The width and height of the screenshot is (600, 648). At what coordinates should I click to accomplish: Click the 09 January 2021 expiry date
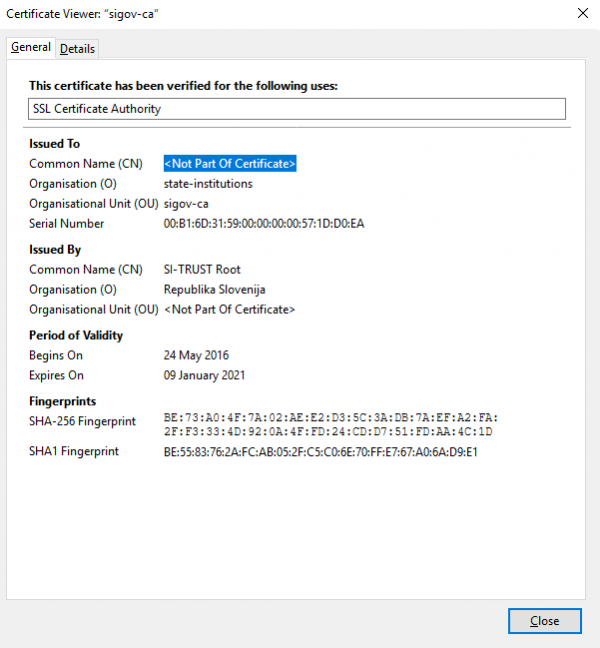point(204,375)
